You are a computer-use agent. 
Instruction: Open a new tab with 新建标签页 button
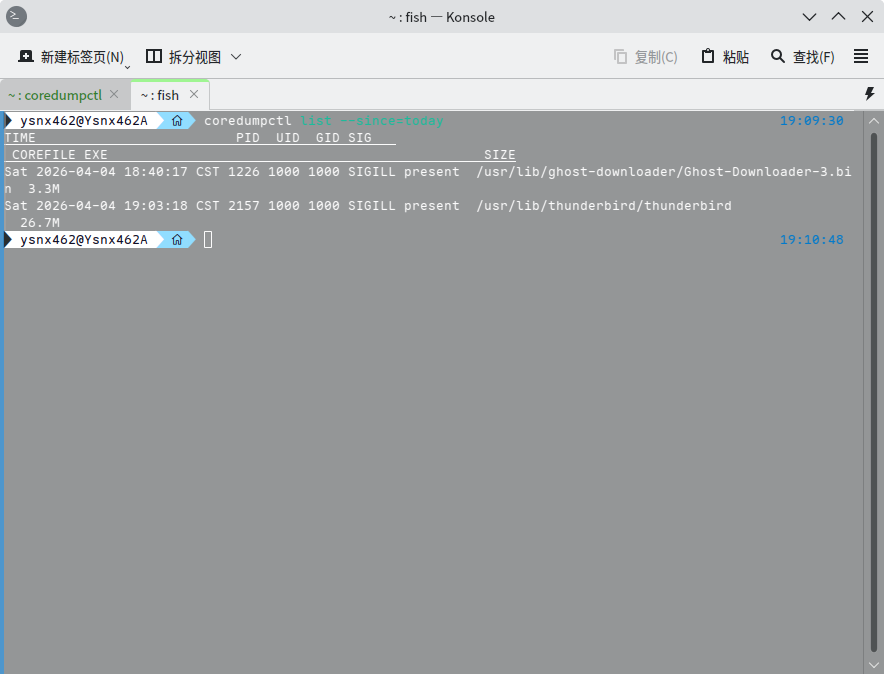70,57
